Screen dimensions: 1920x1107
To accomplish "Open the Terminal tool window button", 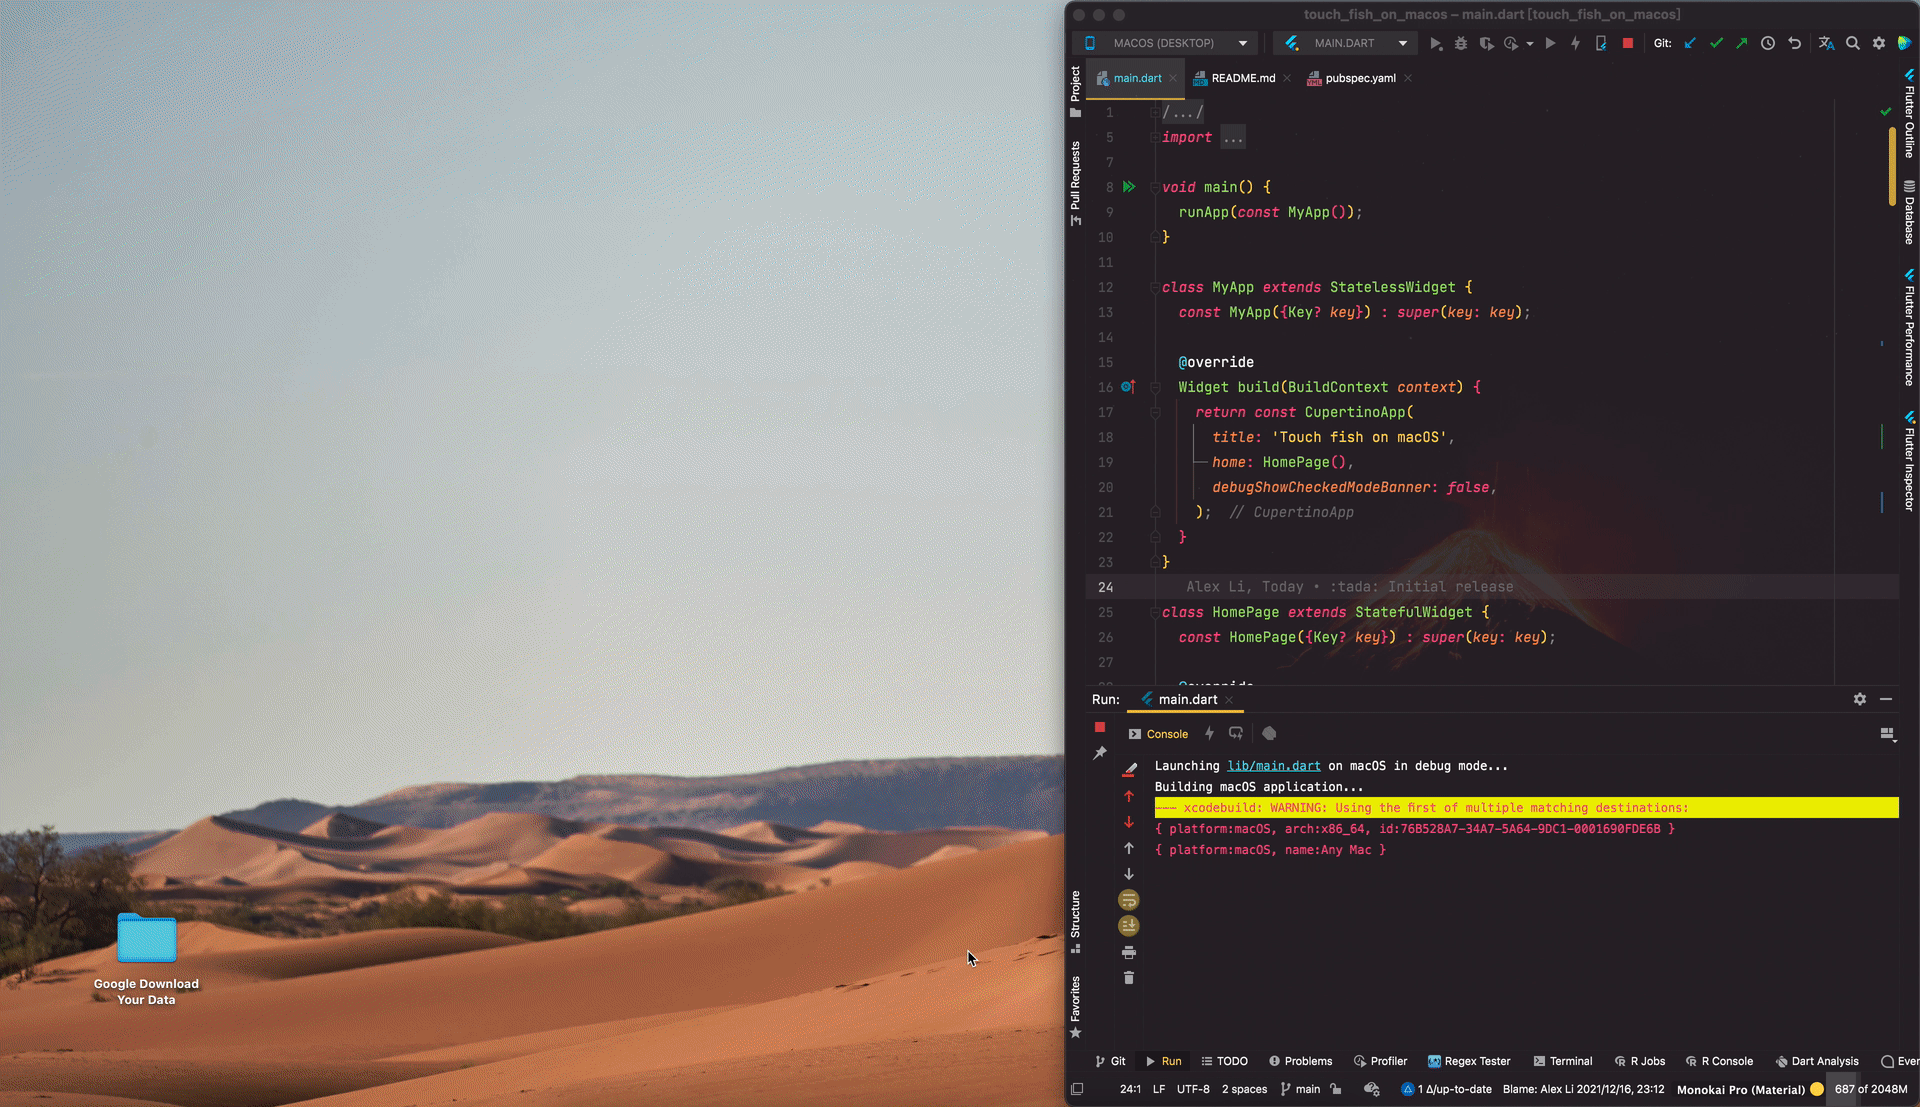I will click(1562, 1061).
